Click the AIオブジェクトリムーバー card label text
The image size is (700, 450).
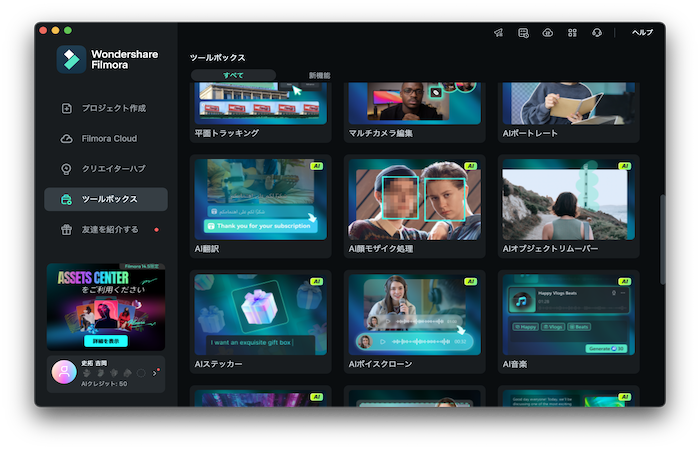[550, 249]
